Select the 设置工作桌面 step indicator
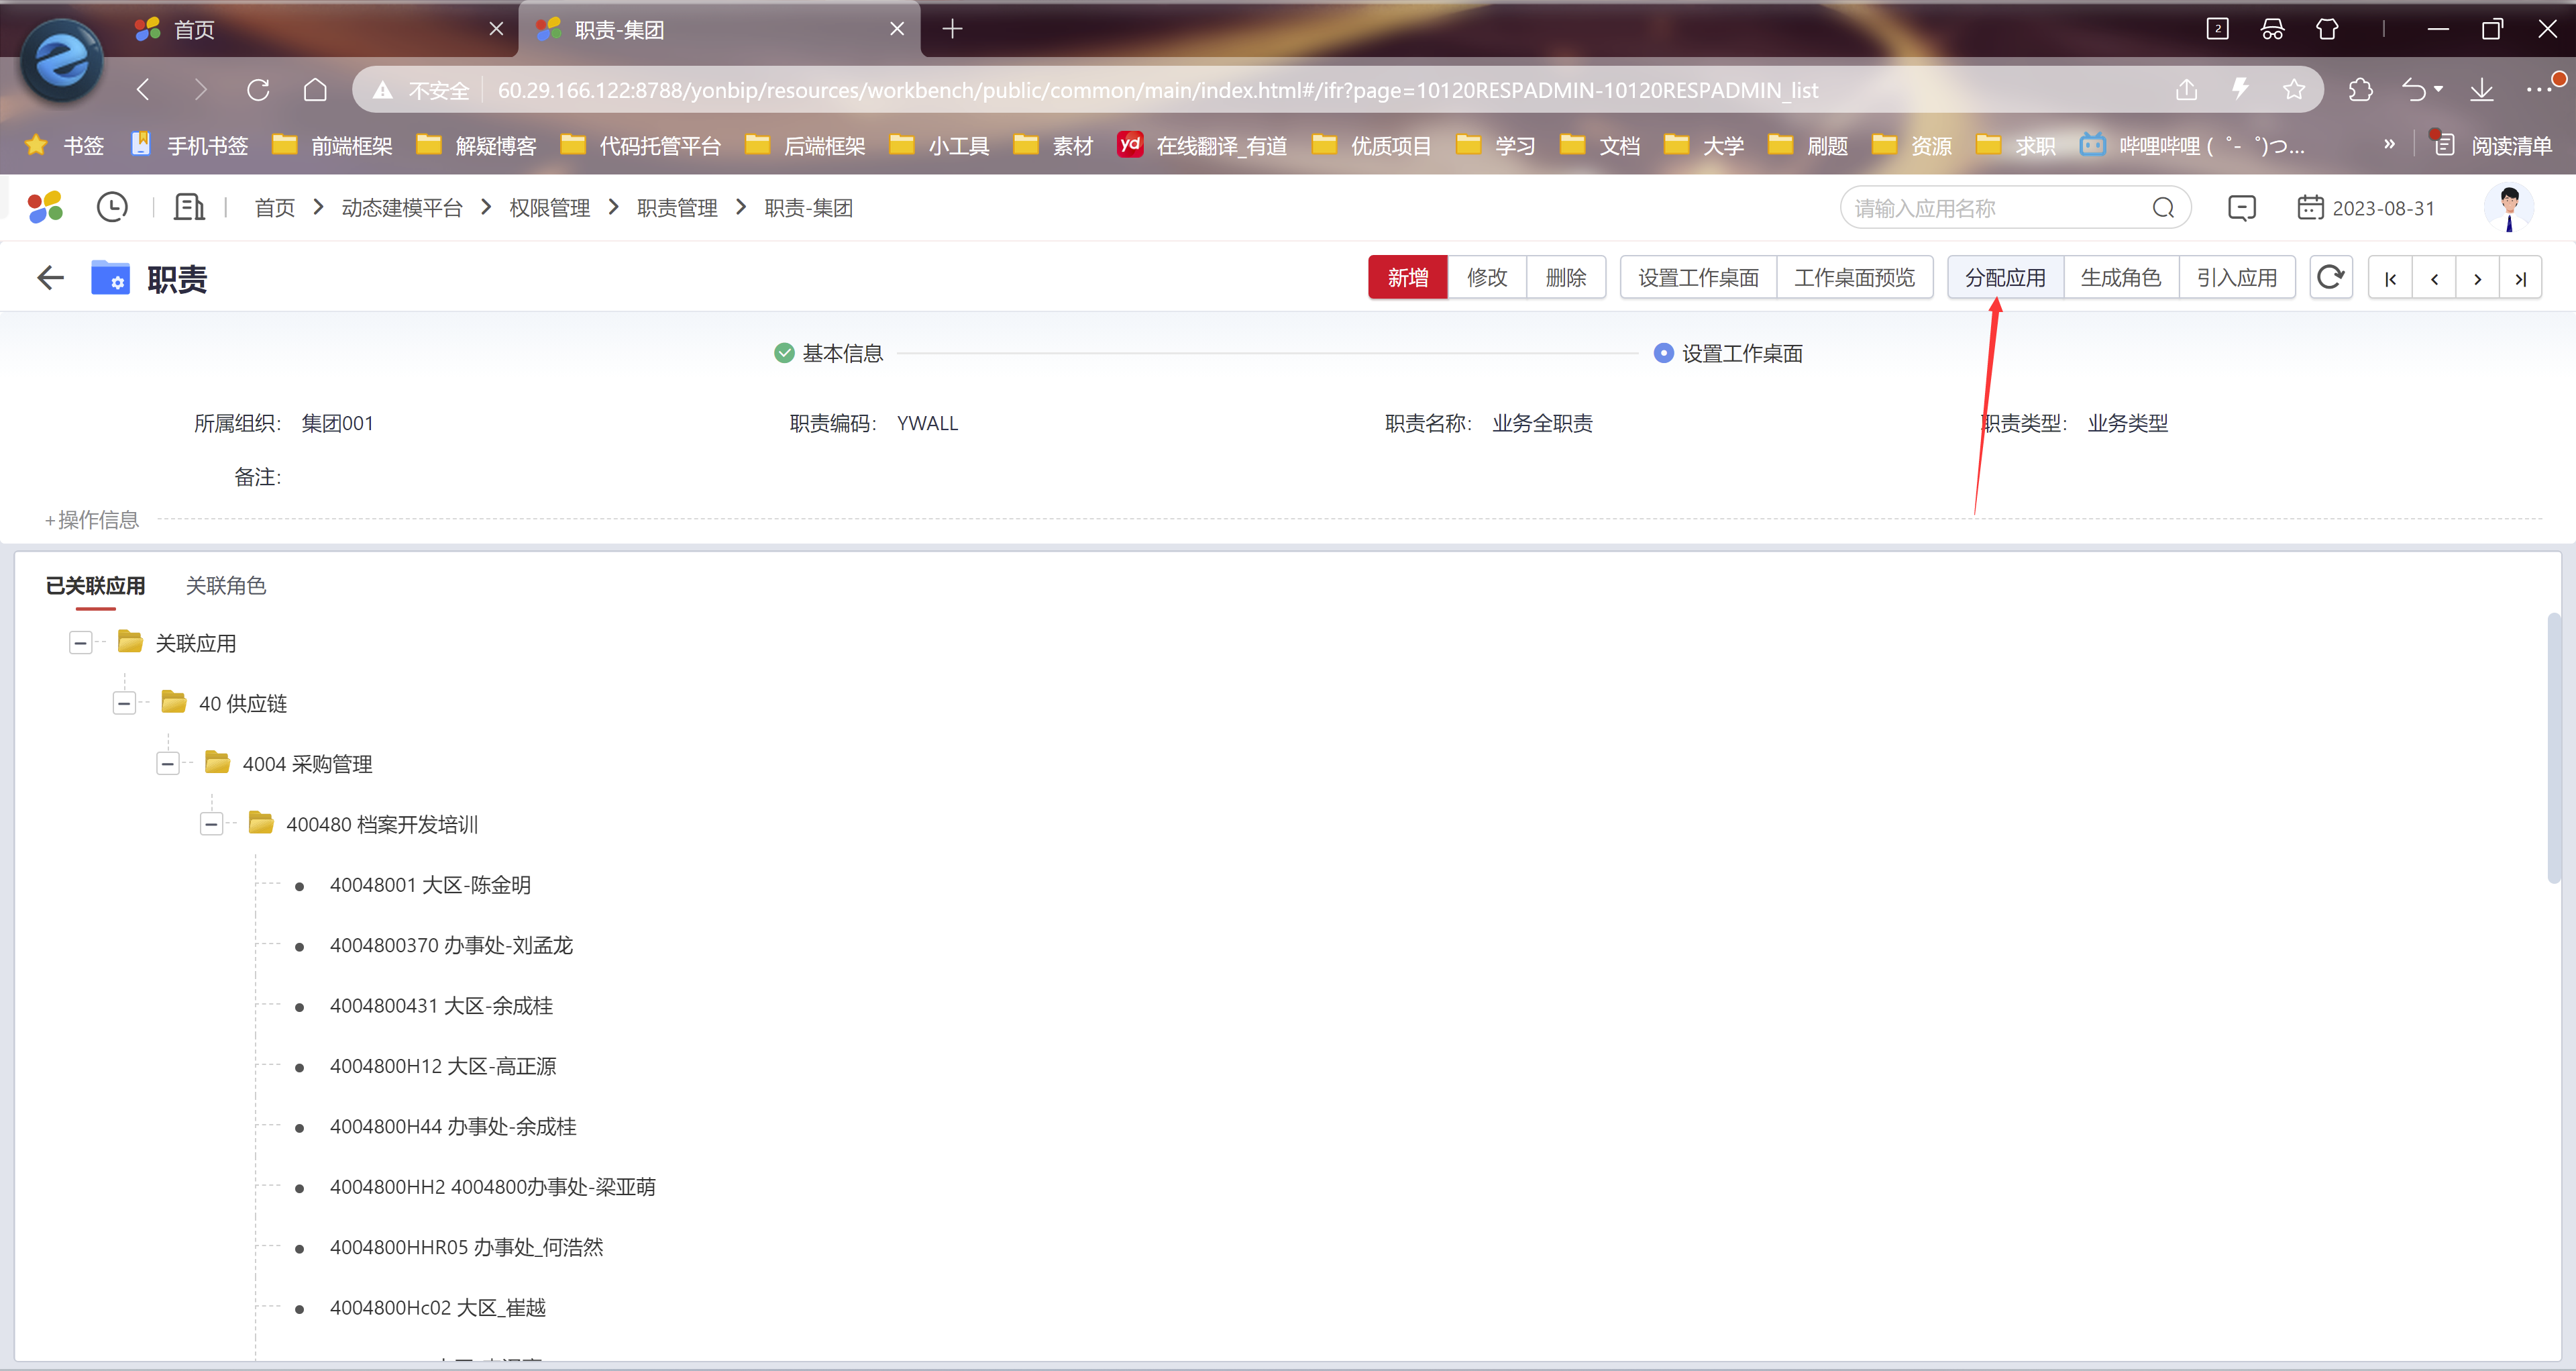2576x1371 pixels. click(x=1728, y=353)
